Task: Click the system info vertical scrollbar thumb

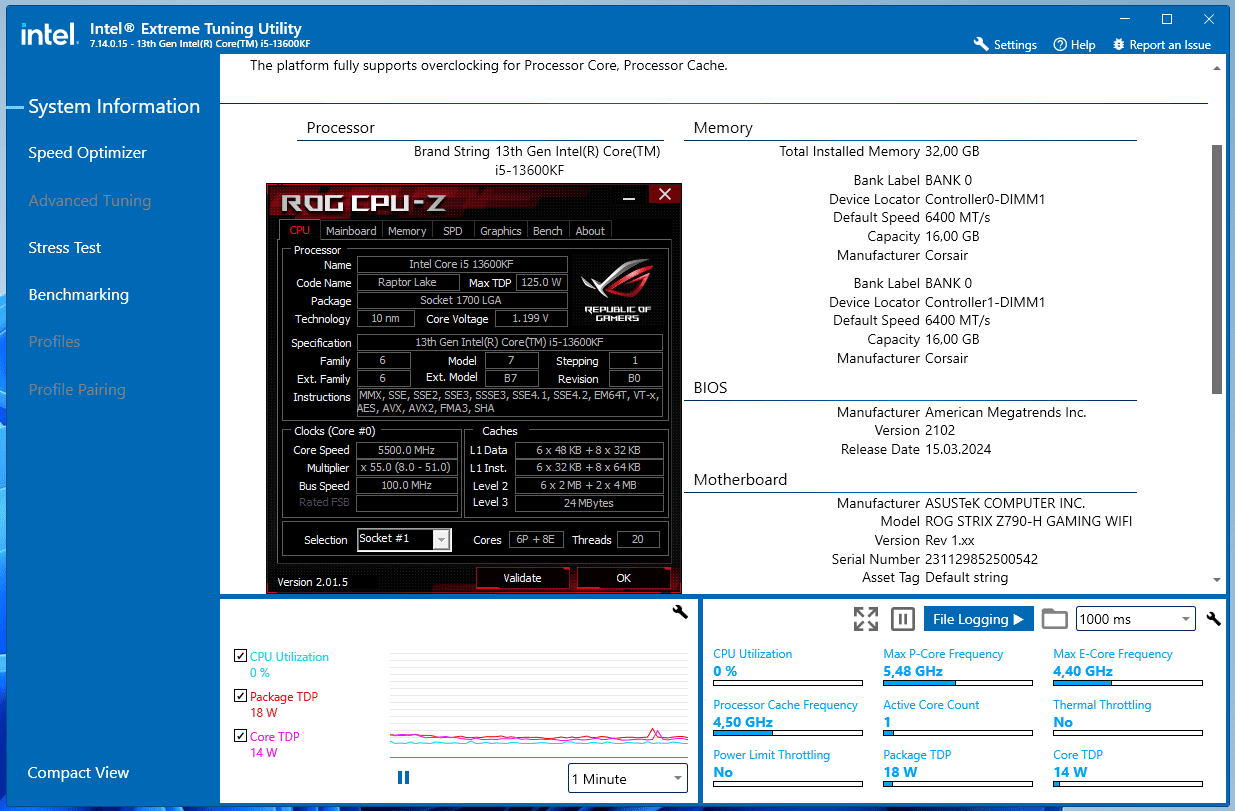Action: (1217, 268)
